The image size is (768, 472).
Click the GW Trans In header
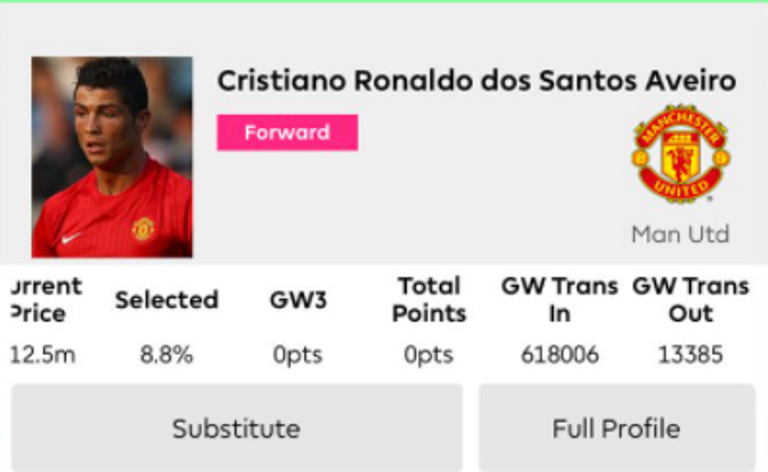[x=560, y=300]
